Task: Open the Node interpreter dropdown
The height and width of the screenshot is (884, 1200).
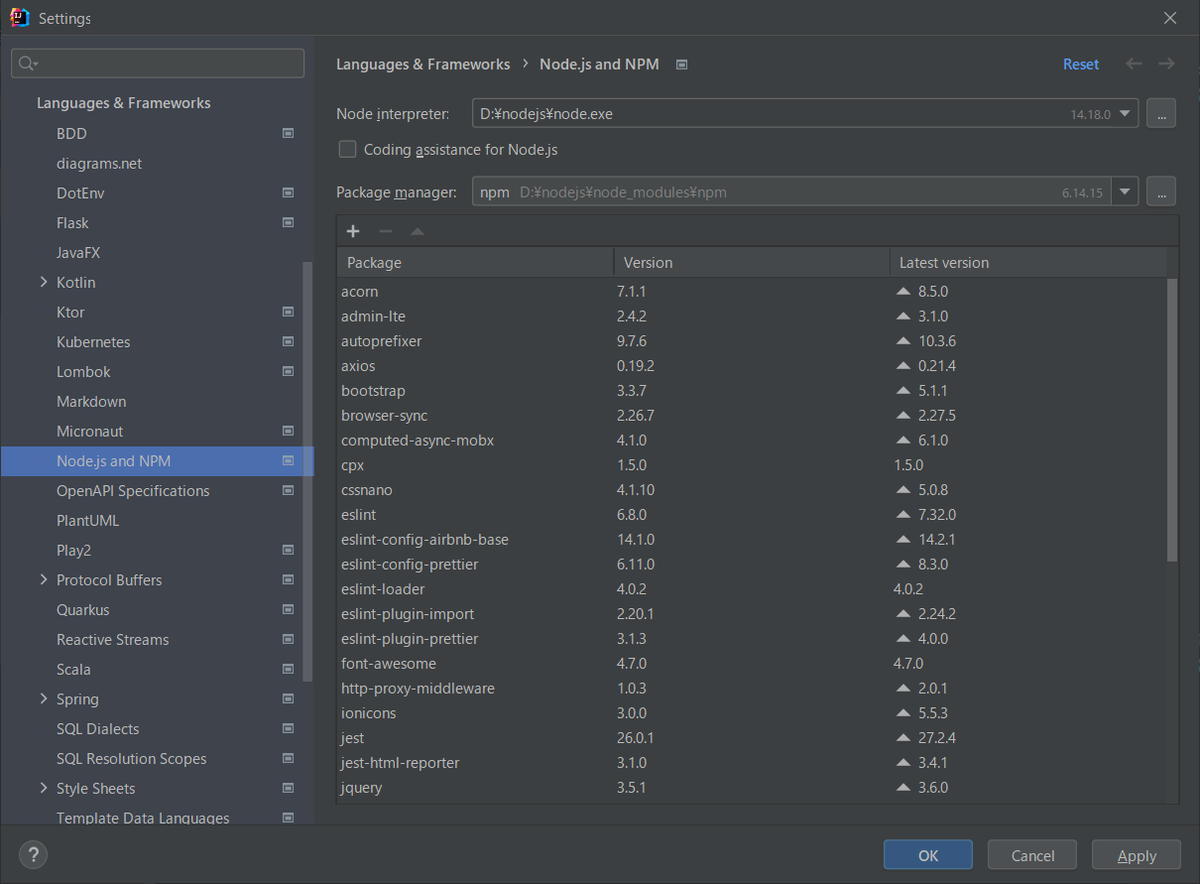Action: tap(1127, 114)
